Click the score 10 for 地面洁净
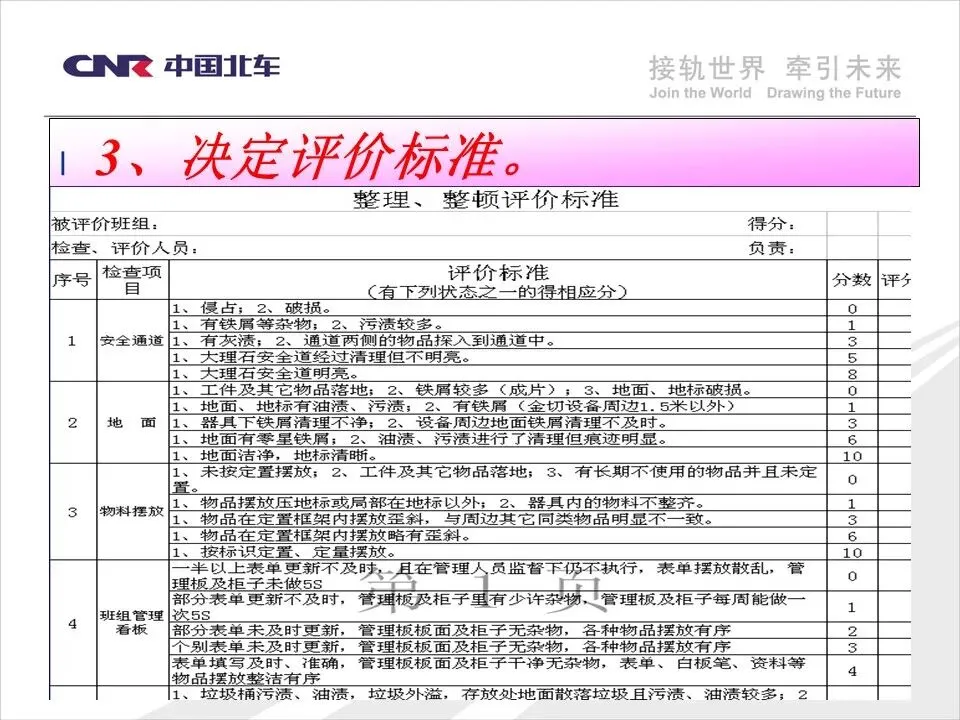Image resolution: width=960 pixels, height=720 pixels. pyautogui.click(x=852, y=456)
